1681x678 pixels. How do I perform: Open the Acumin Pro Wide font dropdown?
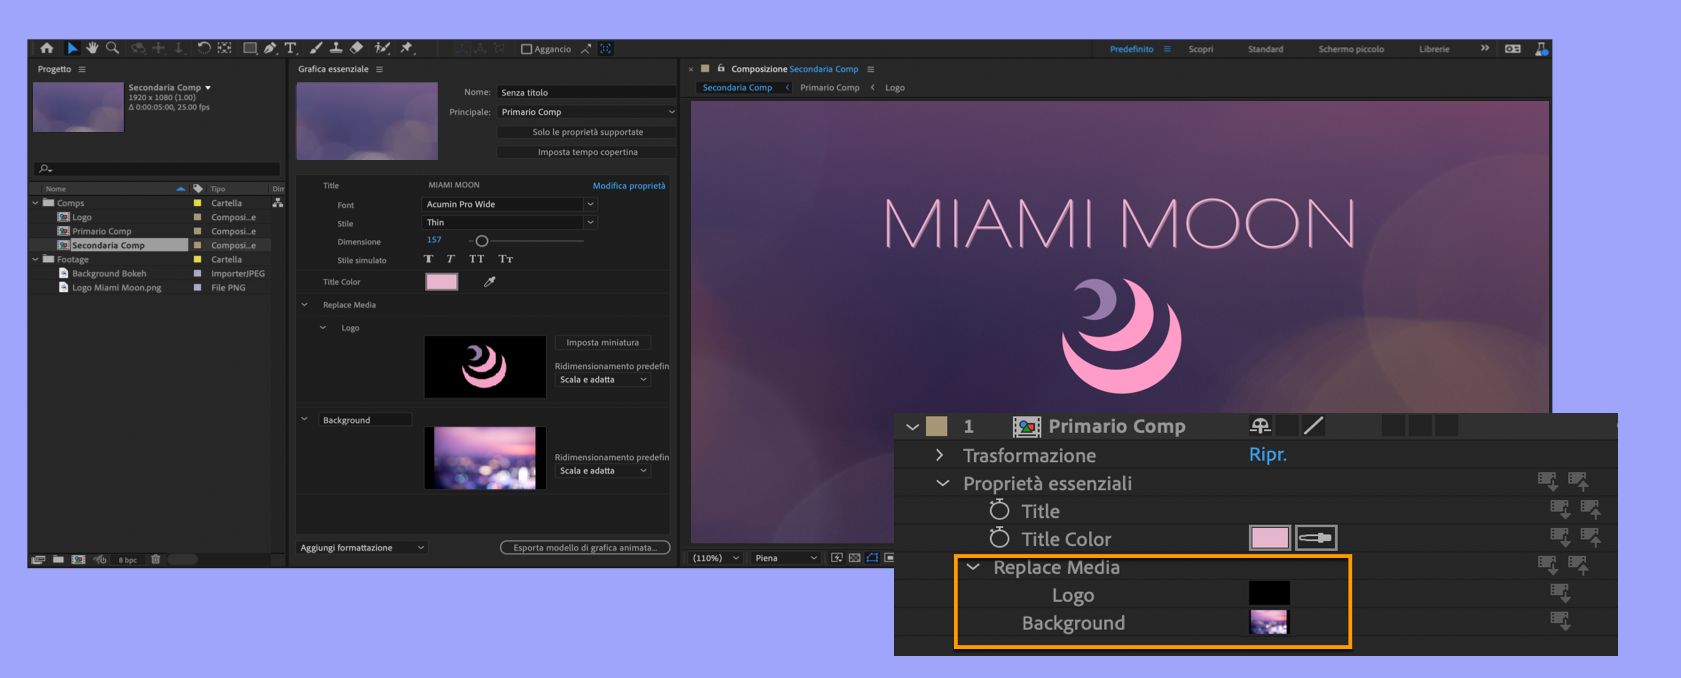coord(509,204)
